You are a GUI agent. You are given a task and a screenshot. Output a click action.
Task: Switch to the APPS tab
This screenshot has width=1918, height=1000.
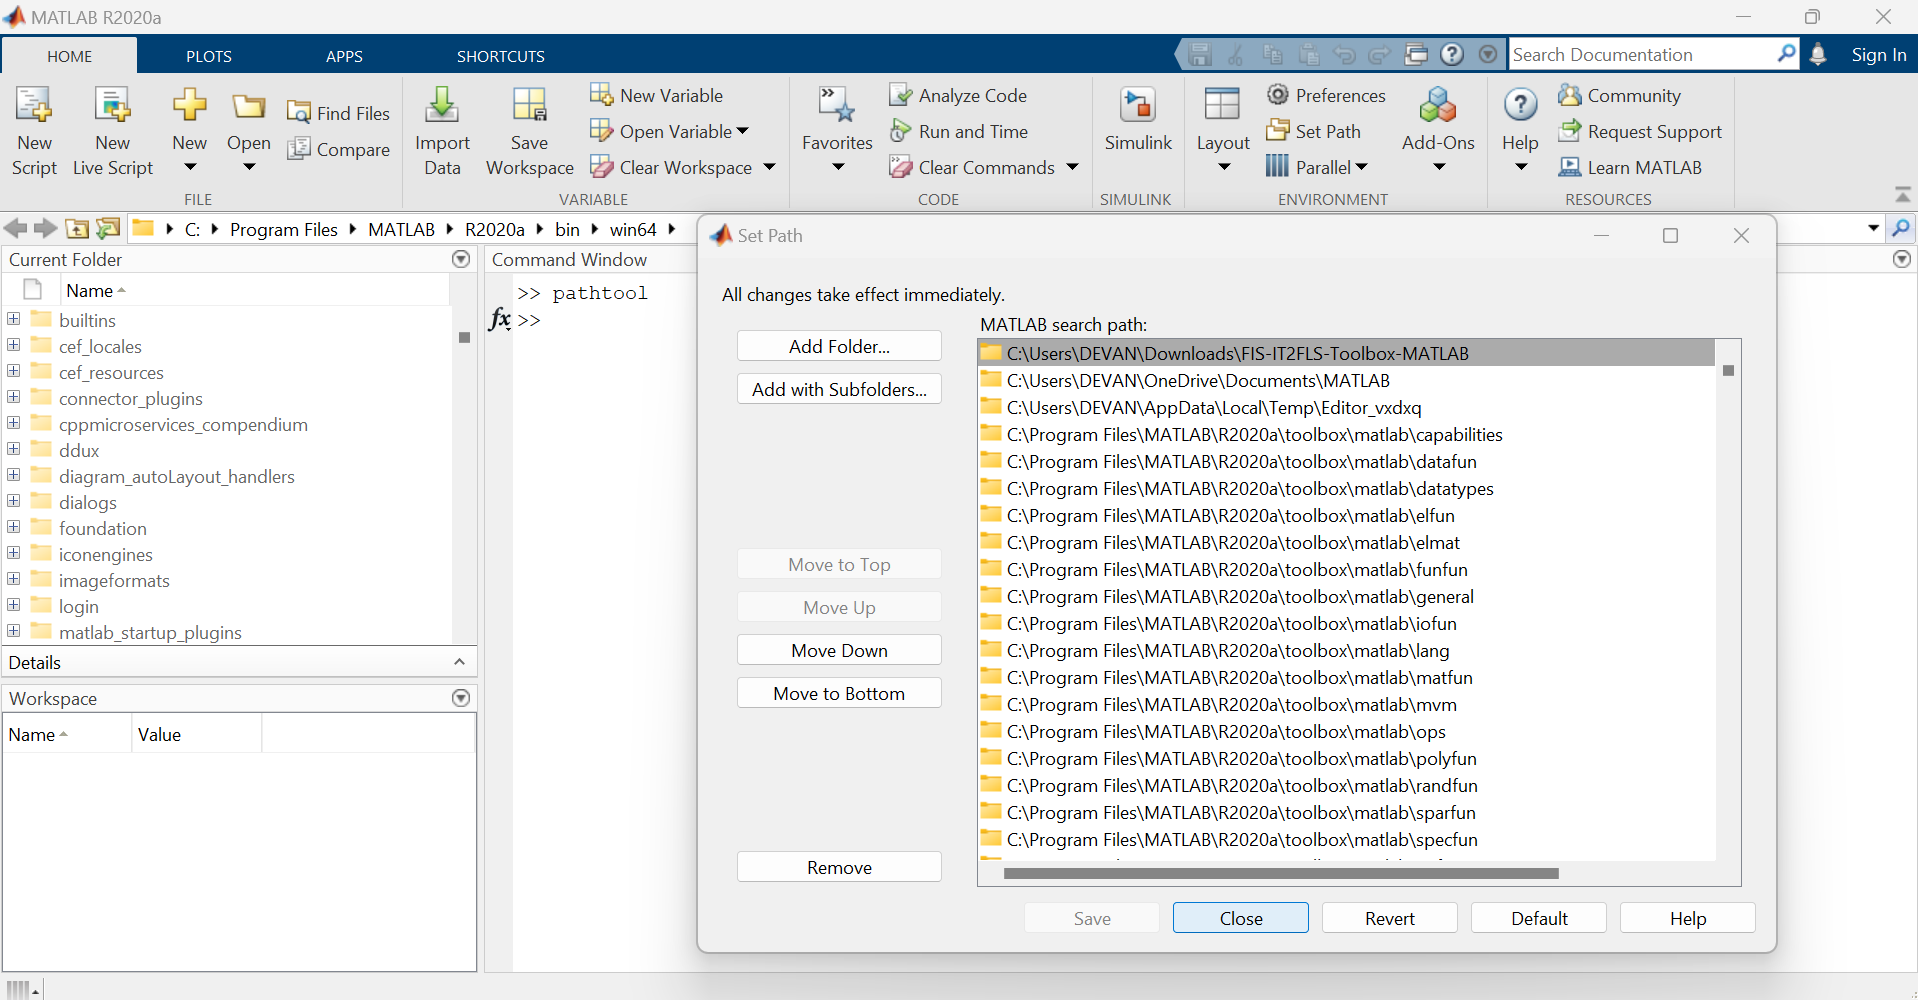(x=344, y=56)
